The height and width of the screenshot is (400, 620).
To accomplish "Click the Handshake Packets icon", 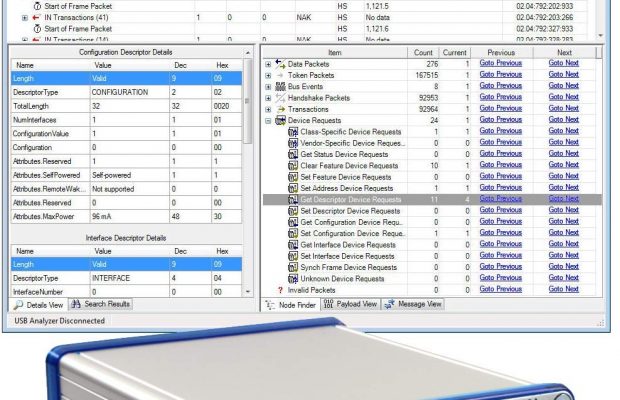I will (281, 98).
